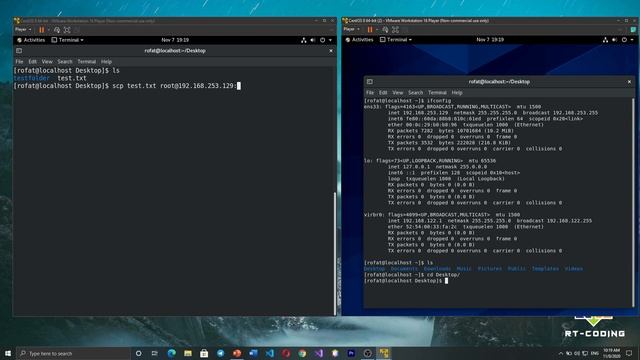Open Terminal menu in right terminal menu bar
640x360 pixels.
437,93
